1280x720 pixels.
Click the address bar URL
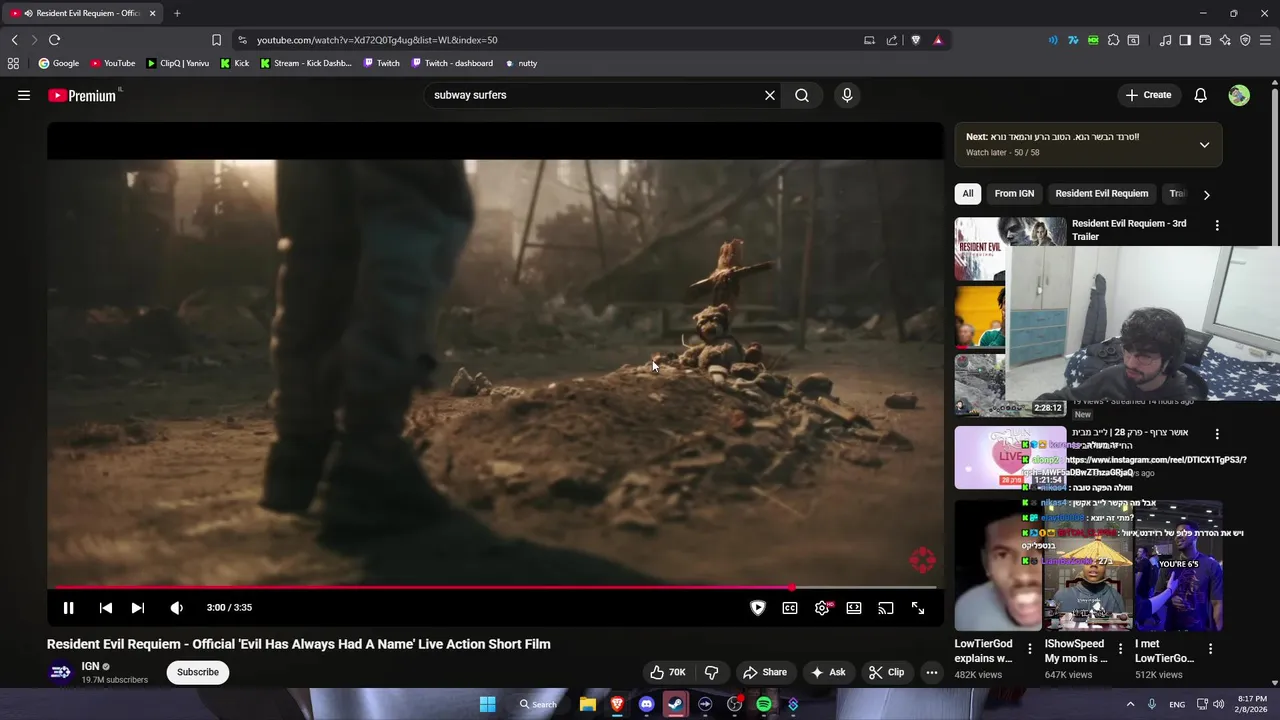377,40
